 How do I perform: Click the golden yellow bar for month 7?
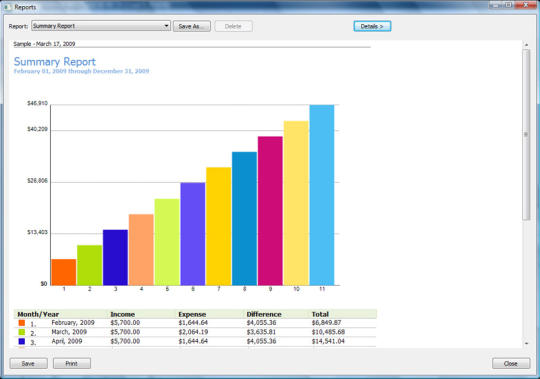(219, 226)
